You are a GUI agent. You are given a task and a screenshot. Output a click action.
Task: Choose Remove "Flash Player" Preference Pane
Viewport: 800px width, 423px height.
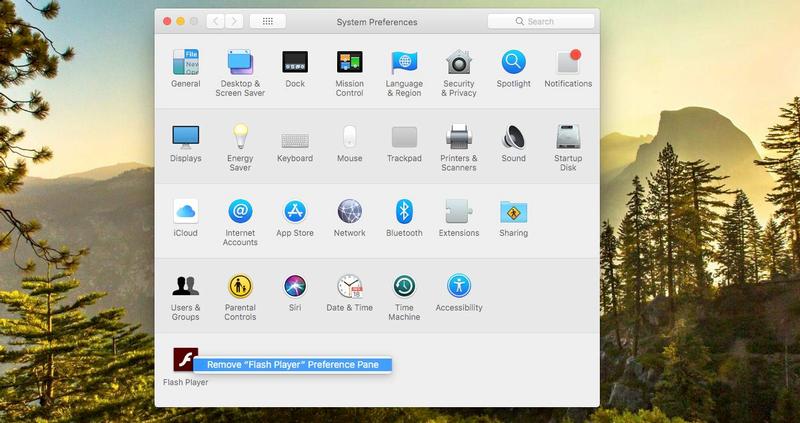[x=293, y=364]
